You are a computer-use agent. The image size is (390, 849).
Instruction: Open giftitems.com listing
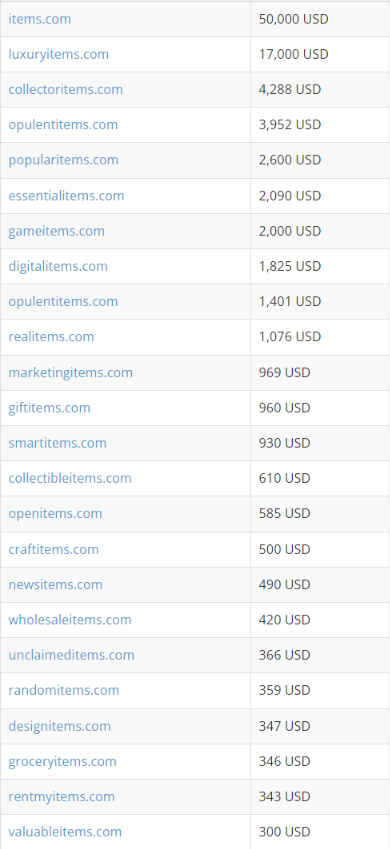[x=49, y=407]
